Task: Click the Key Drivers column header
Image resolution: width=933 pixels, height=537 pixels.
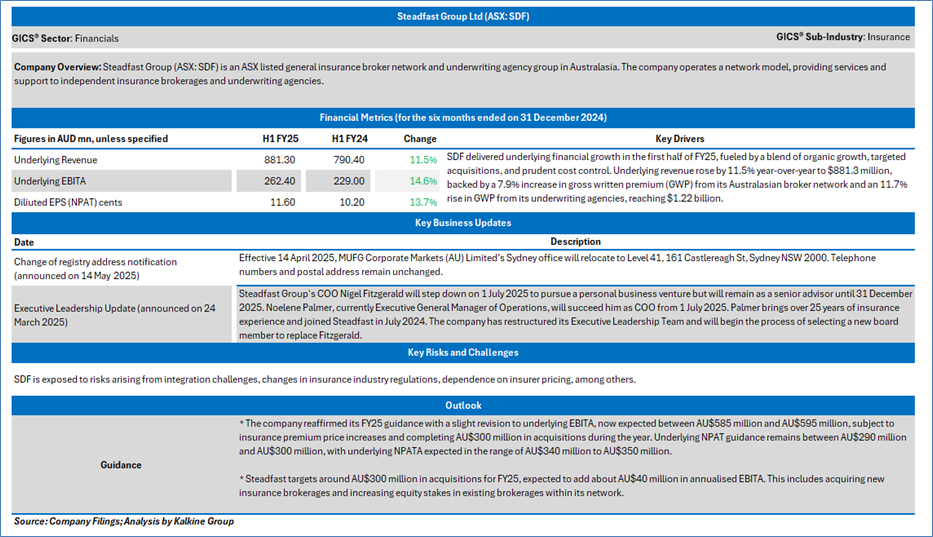Action: click(x=680, y=139)
